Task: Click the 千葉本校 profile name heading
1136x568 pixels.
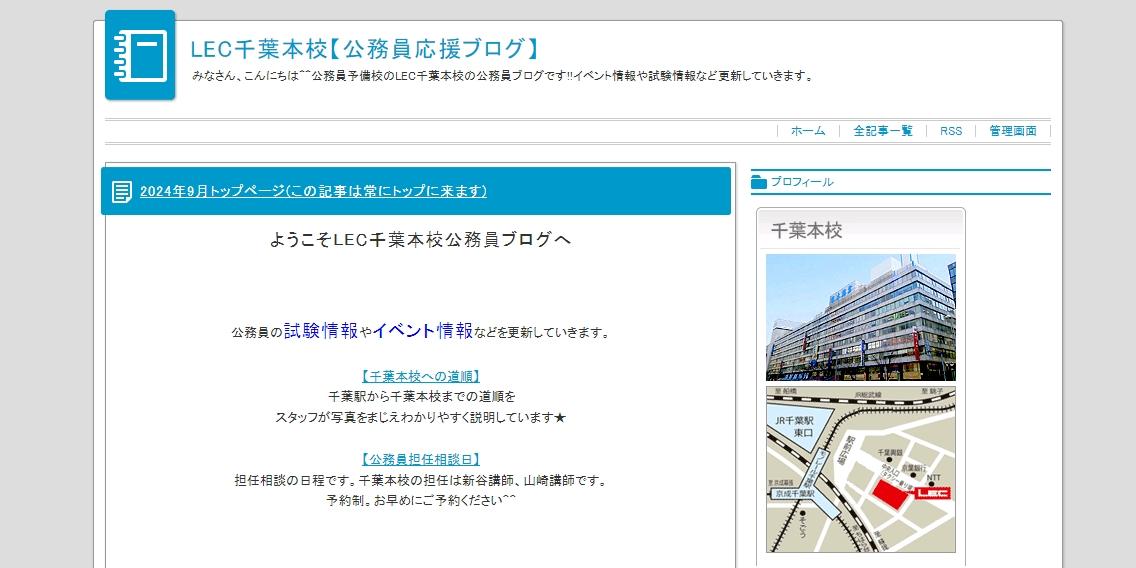Action: (x=806, y=231)
